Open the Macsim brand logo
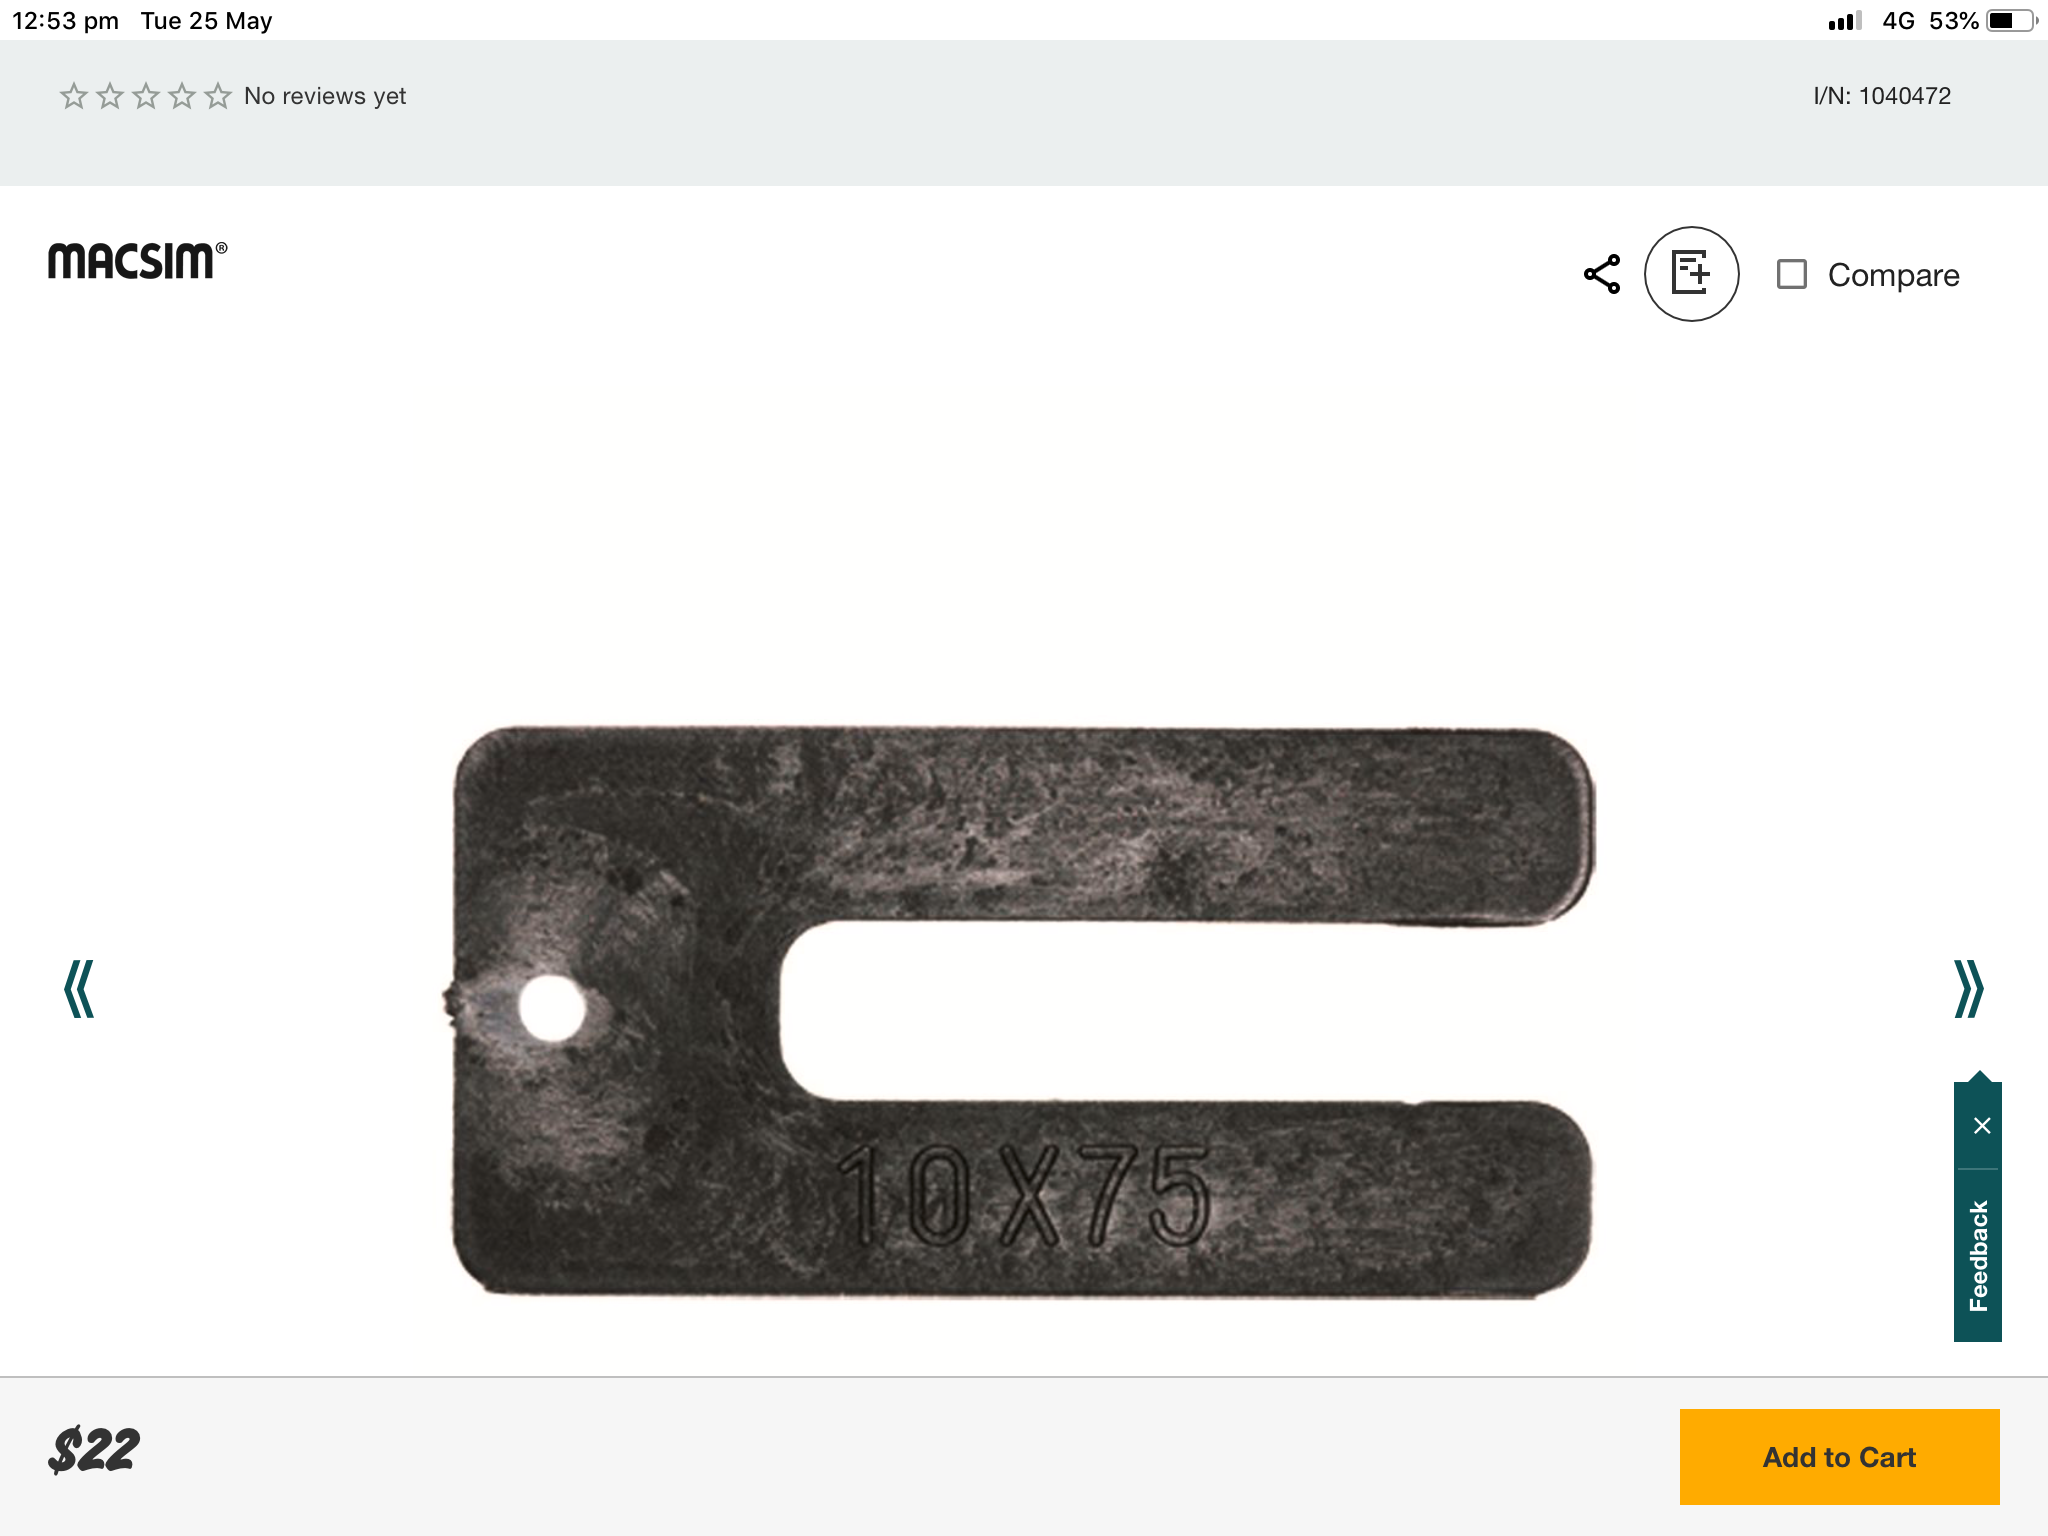The image size is (2048, 1536). click(138, 260)
